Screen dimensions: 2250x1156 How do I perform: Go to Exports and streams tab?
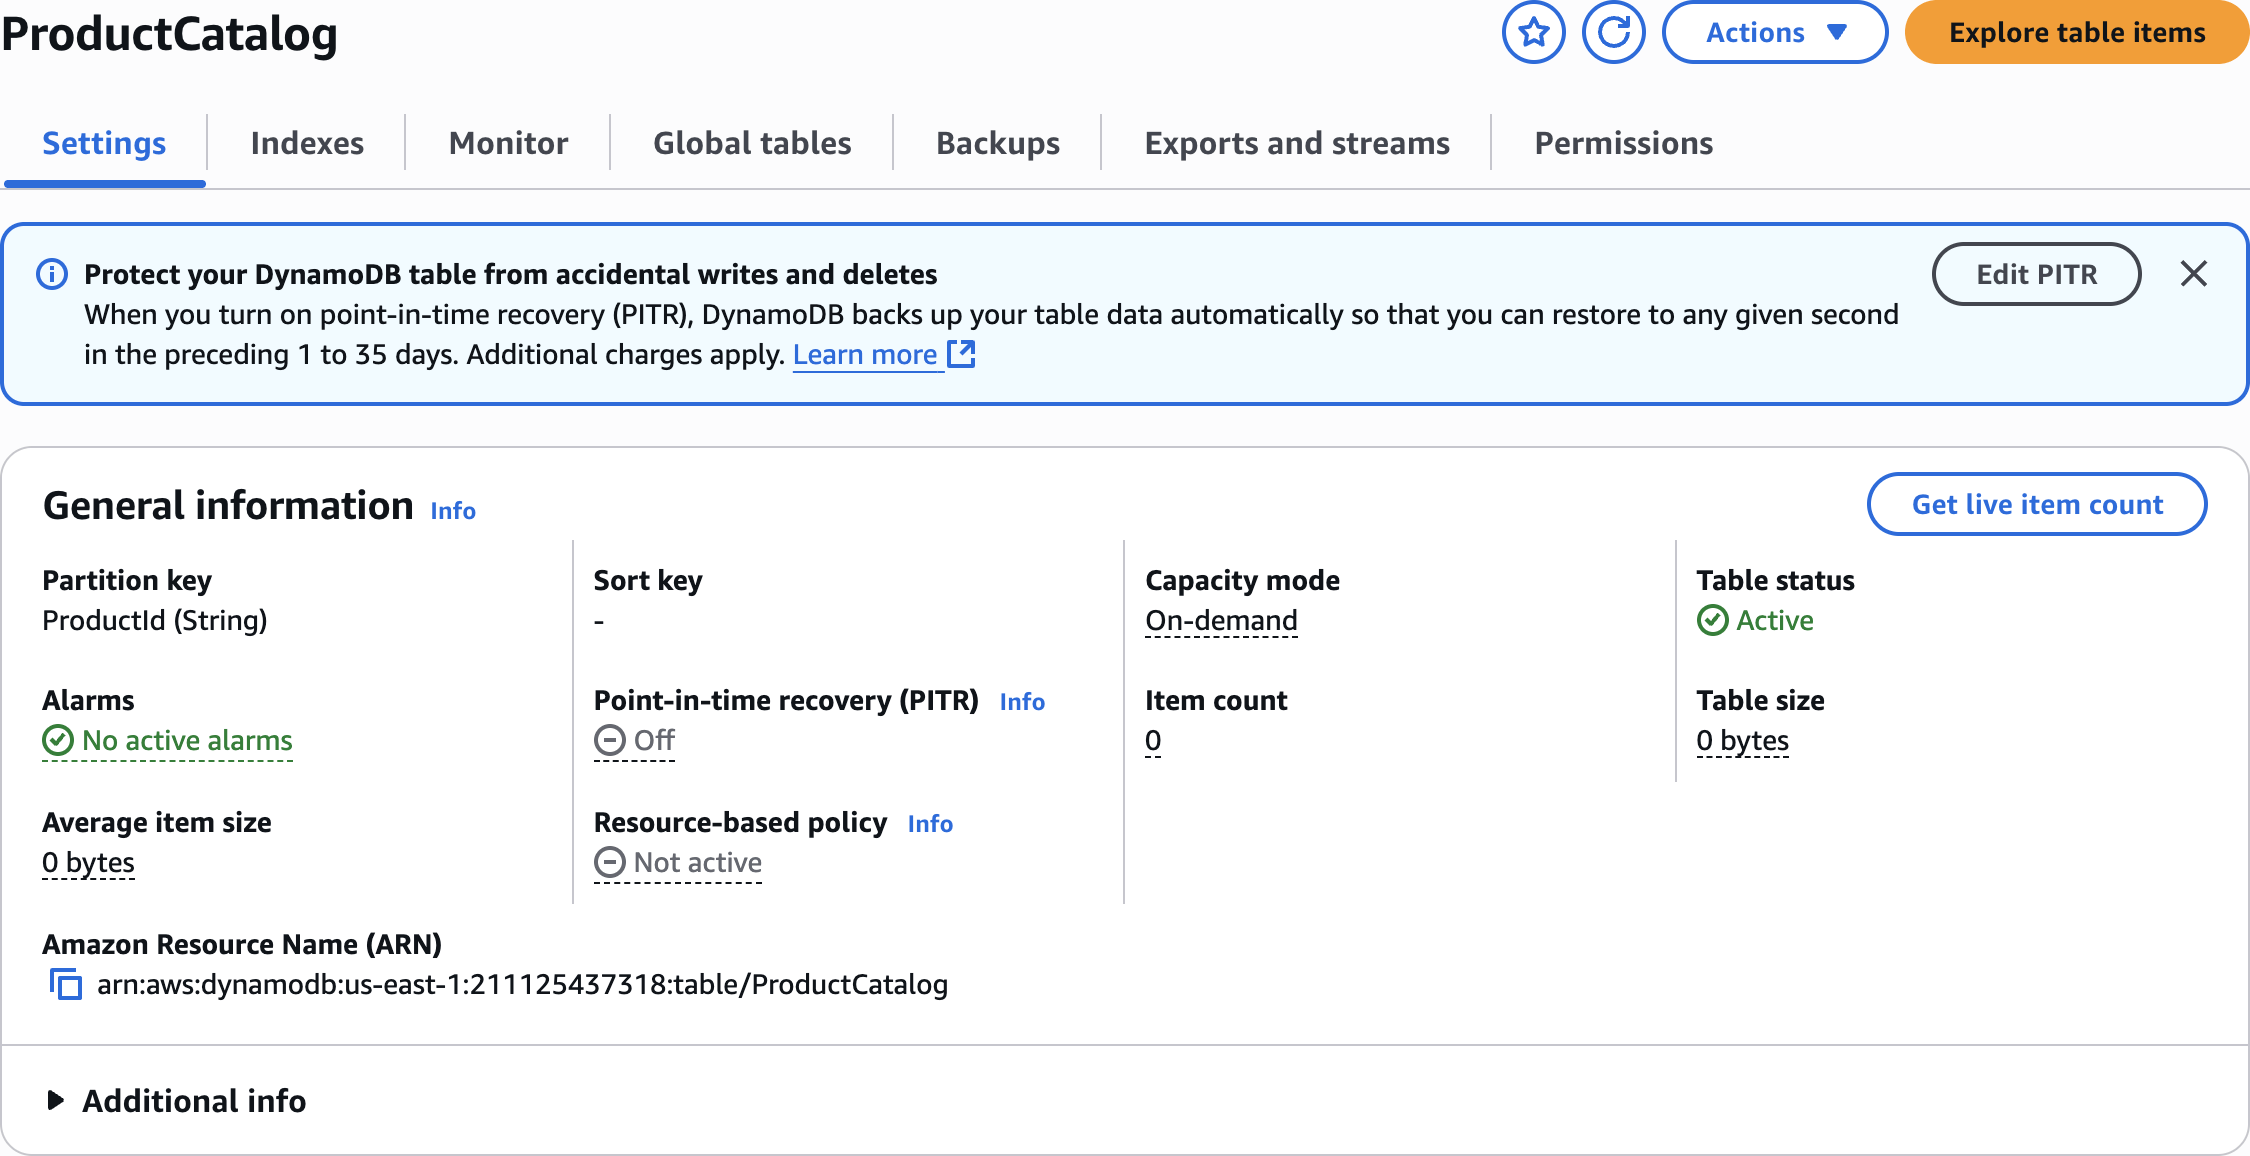click(x=1296, y=143)
